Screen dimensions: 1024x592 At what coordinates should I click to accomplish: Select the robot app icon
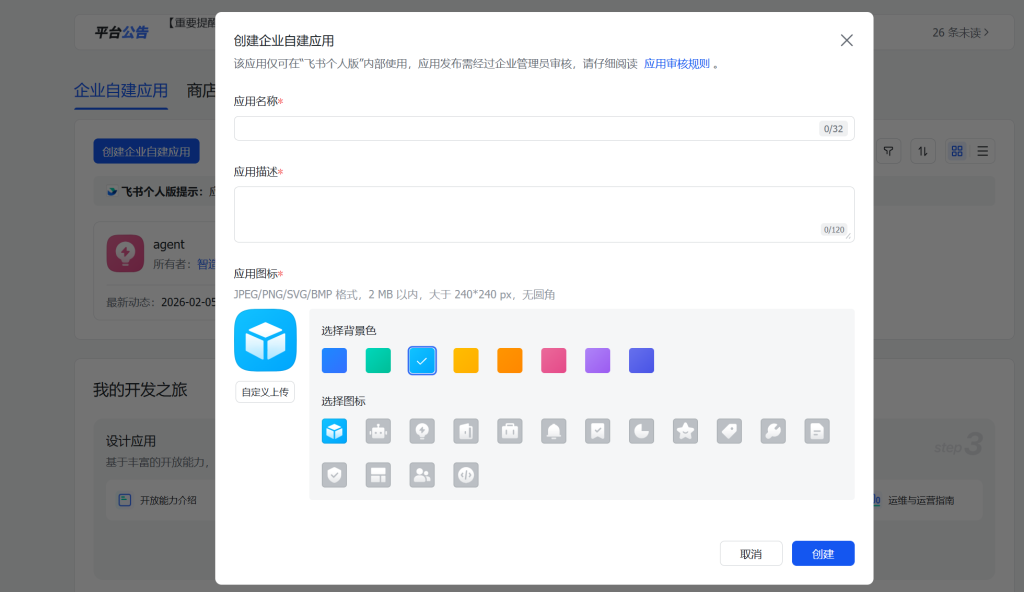[x=378, y=431]
